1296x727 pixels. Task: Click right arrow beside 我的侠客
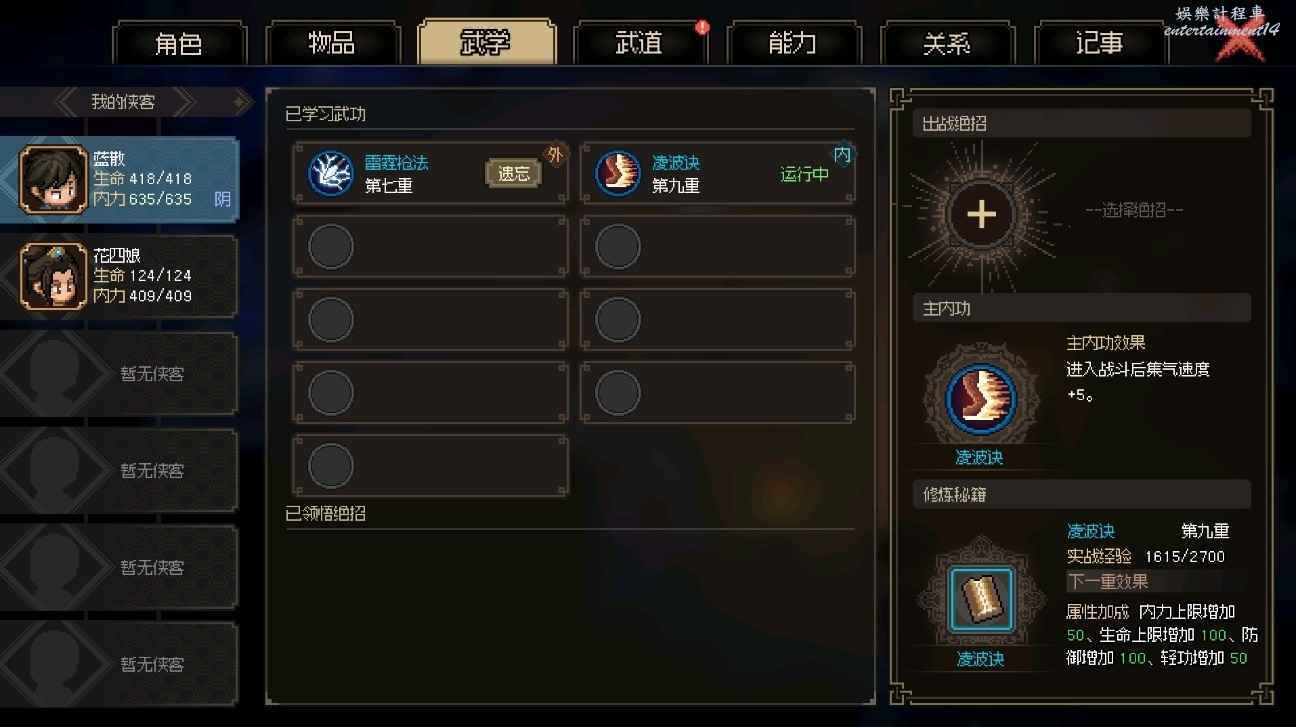pos(242,101)
